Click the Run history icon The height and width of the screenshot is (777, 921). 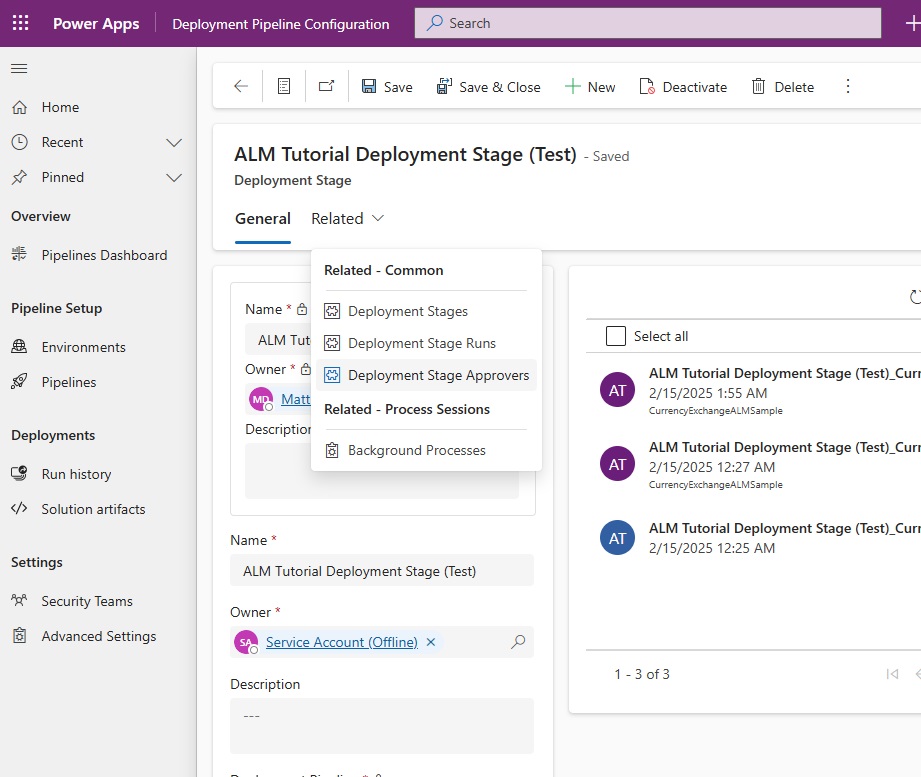point(19,473)
